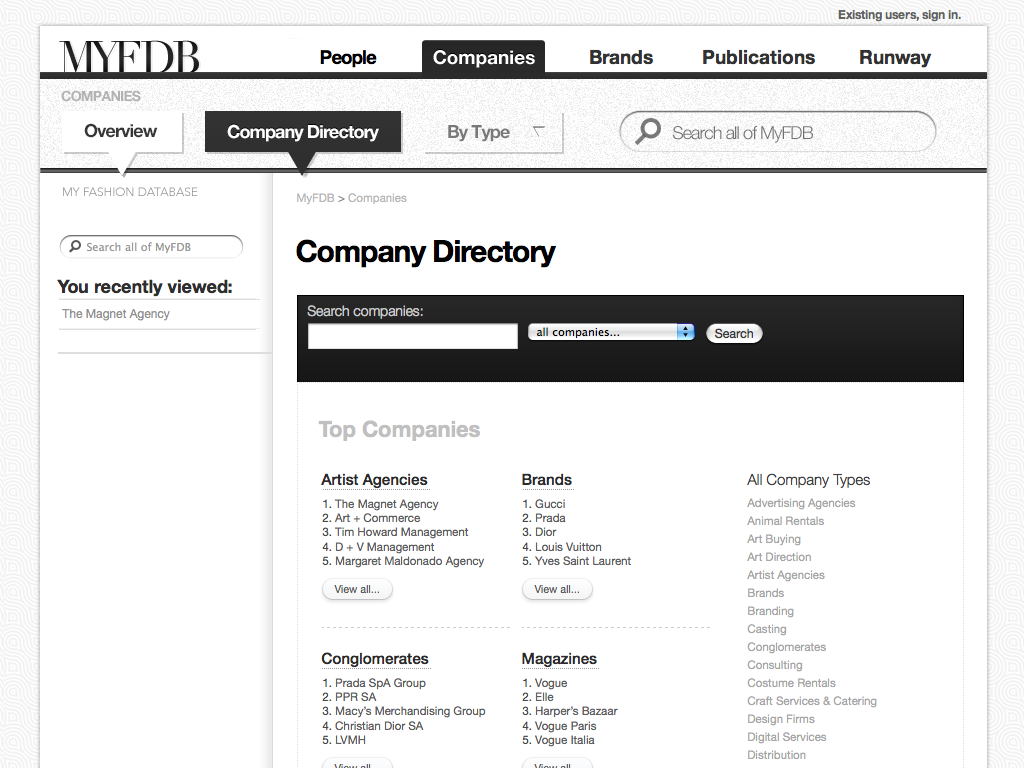Select Advertising Agencies company type
The image size is (1024, 768).
tap(801, 503)
